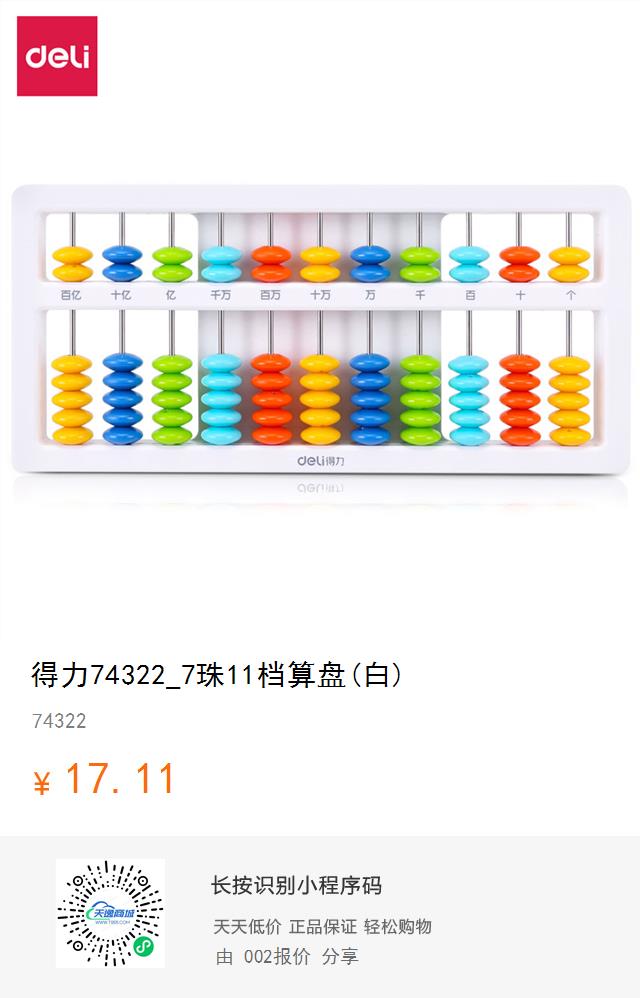Click the yellow upper beads on 十万 column

click(320, 264)
